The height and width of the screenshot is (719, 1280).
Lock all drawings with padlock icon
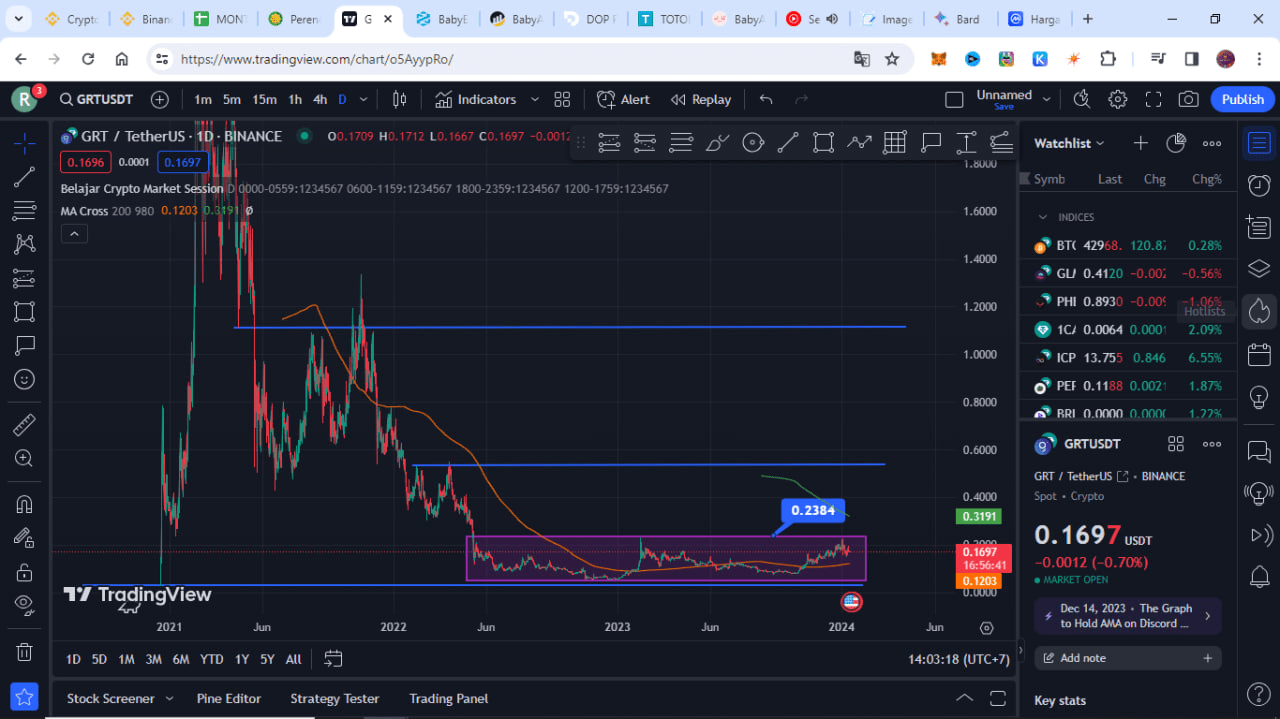click(24, 571)
